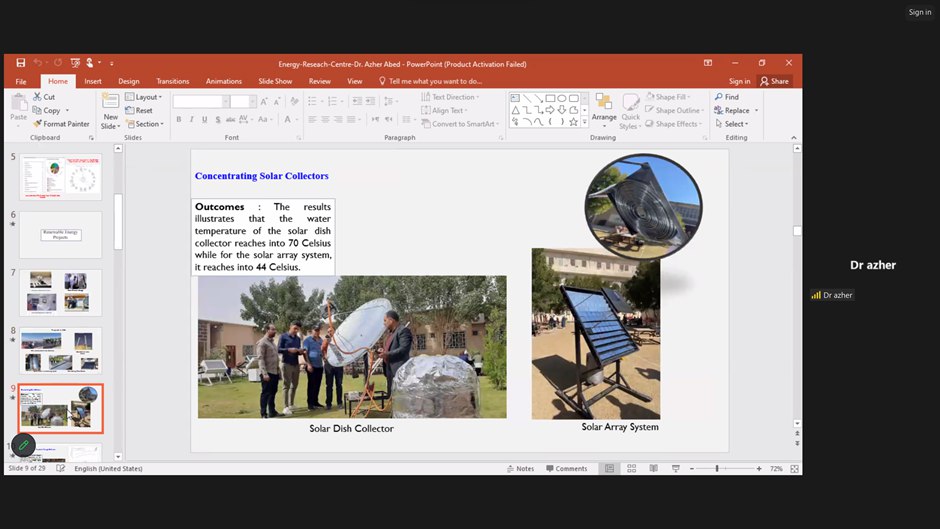This screenshot has height=529, width=940.
Task: Toggle bullet list formatting
Action: [312, 101]
